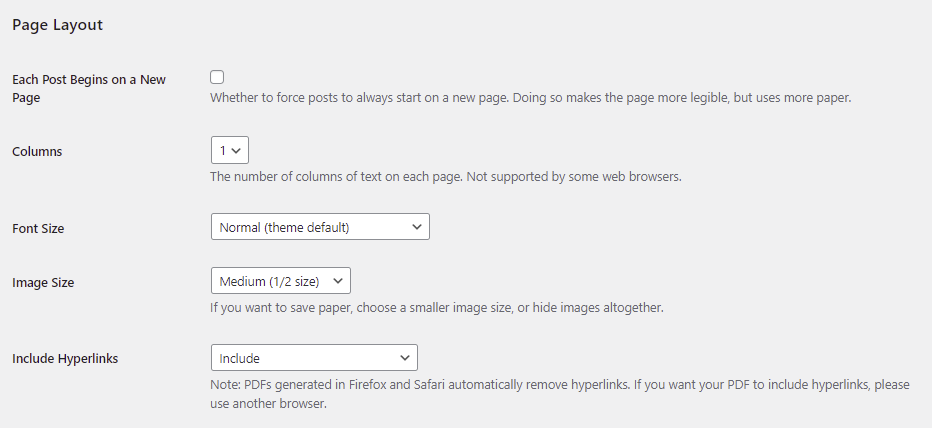Open the Image Size dropdown
This screenshot has height=428, width=932.
pos(280,281)
